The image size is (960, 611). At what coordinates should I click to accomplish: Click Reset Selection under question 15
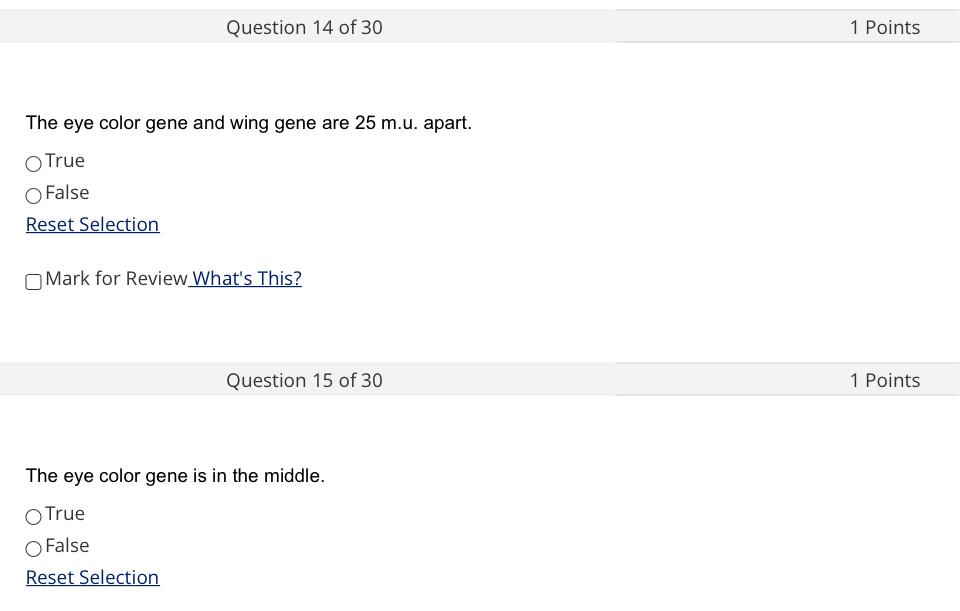click(x=92, y=577)
